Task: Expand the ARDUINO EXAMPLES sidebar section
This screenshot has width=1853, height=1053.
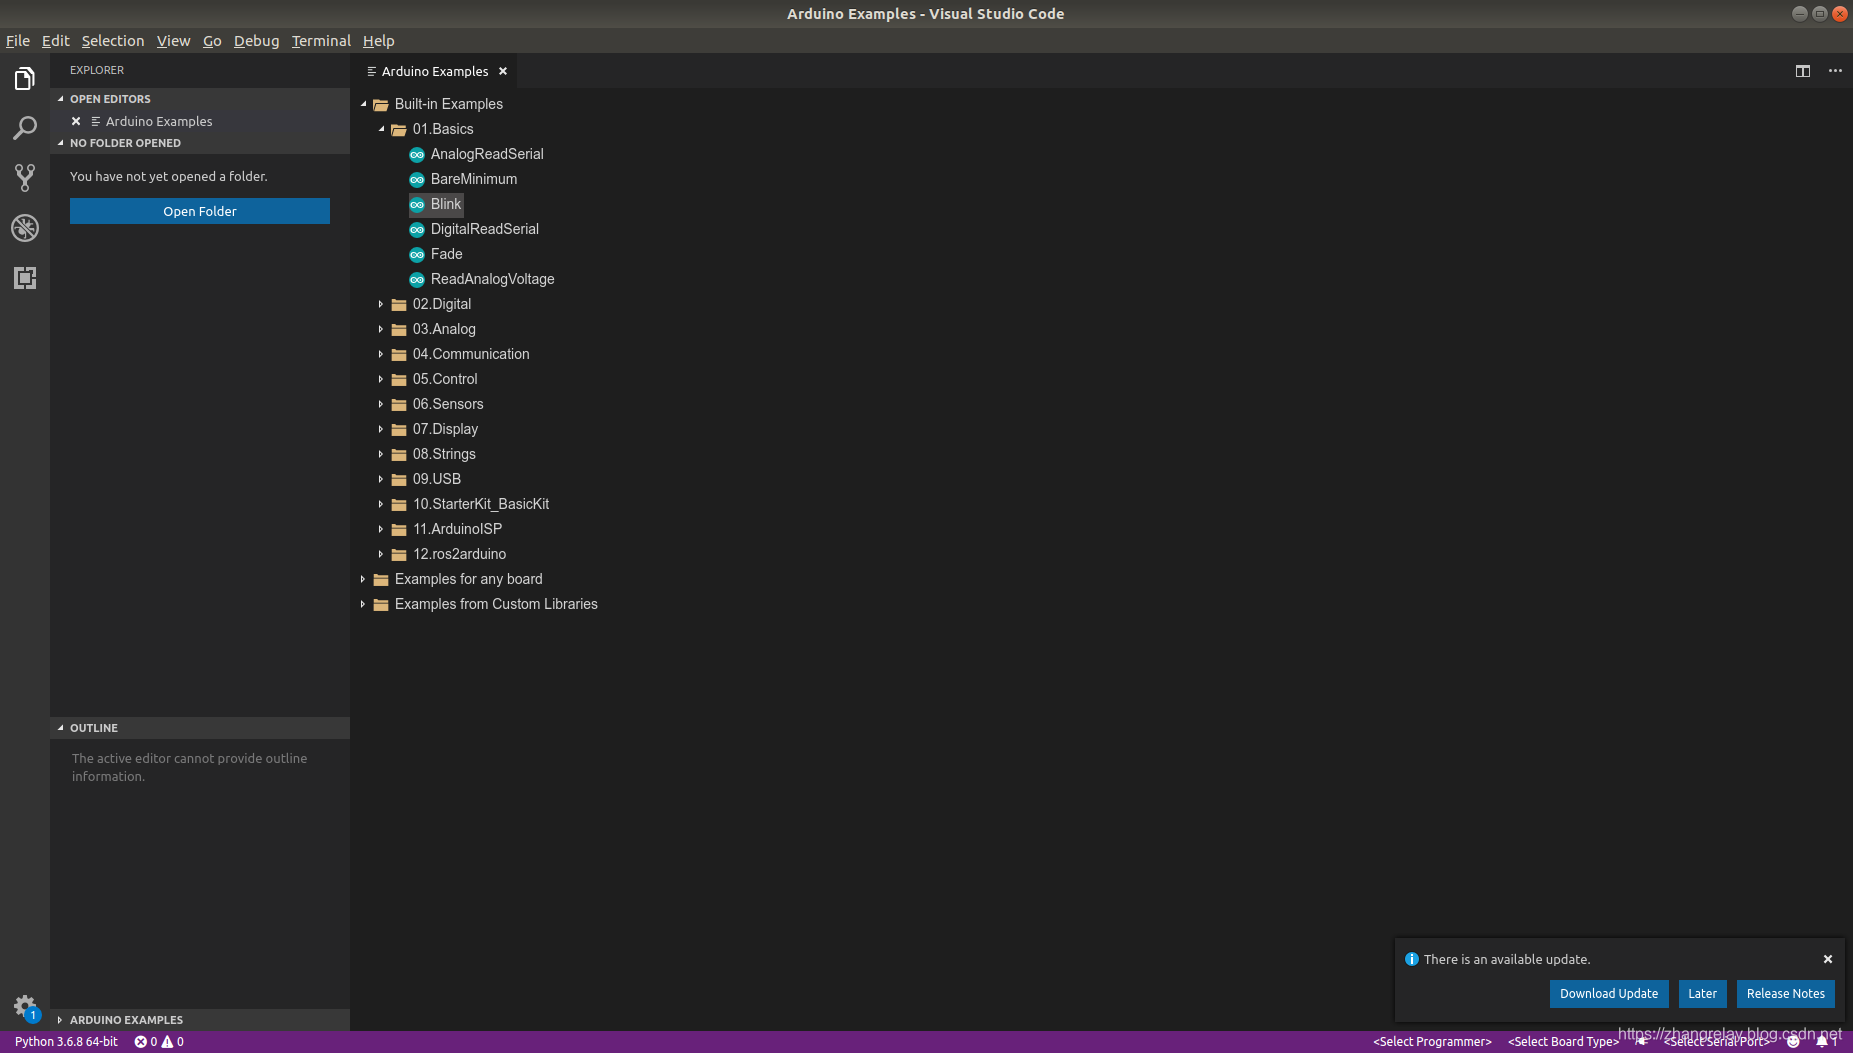Action: [x=200, y=1020]
